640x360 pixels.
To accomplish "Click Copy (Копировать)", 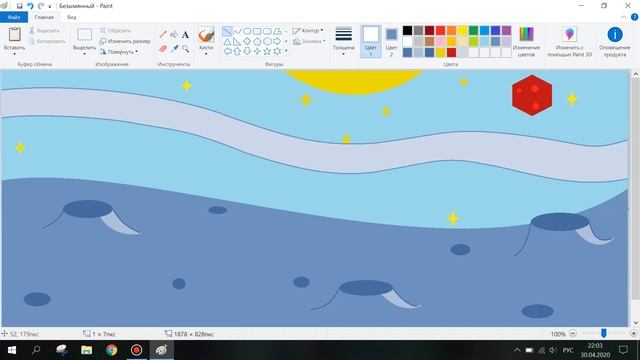I will tap(47, 41).
